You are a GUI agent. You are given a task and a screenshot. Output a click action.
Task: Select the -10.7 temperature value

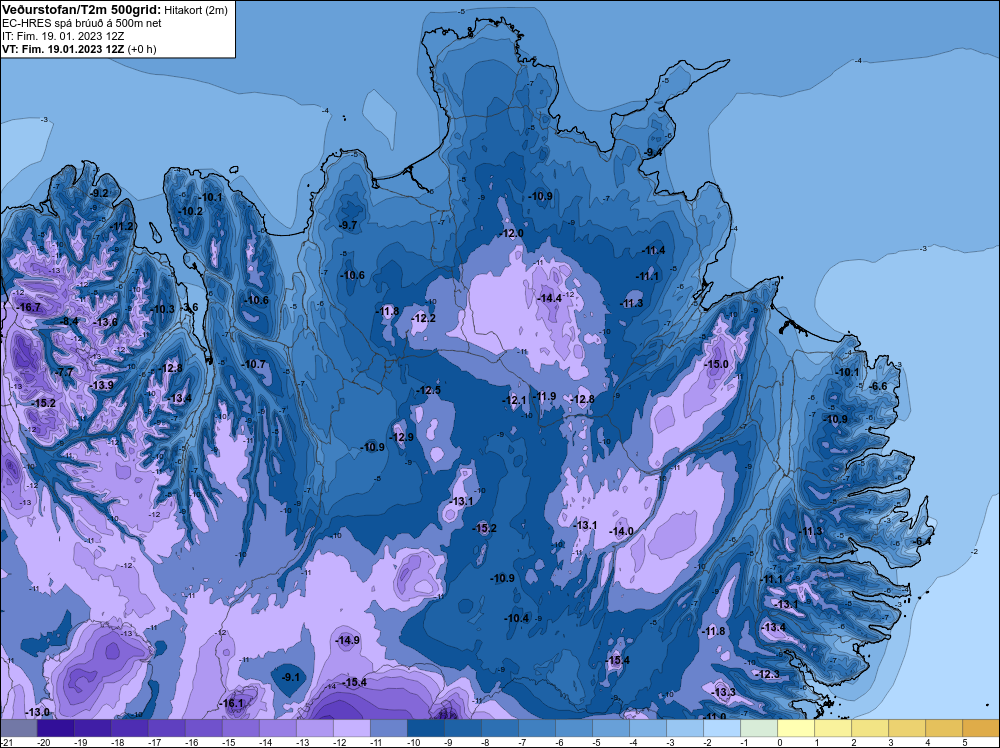click(254, 364)
